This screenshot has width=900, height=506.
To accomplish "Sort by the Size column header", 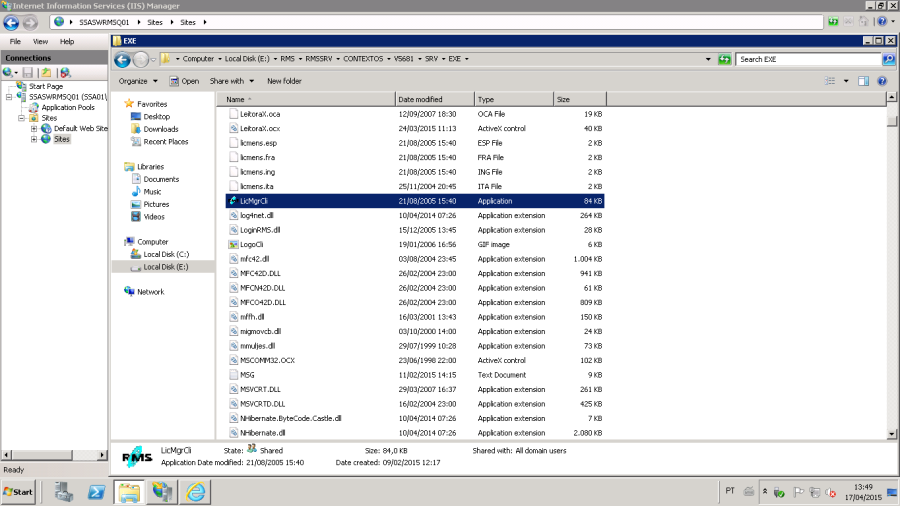I will pos(580,99).
